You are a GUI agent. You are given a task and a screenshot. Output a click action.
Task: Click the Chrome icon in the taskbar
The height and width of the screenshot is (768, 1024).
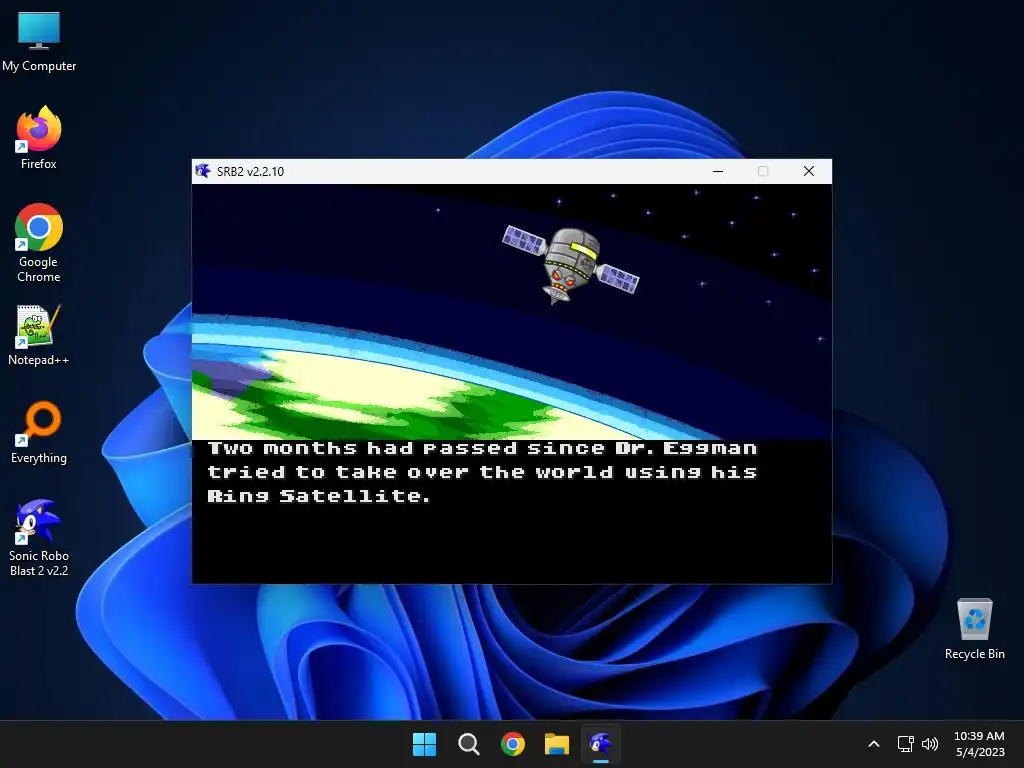513,744
